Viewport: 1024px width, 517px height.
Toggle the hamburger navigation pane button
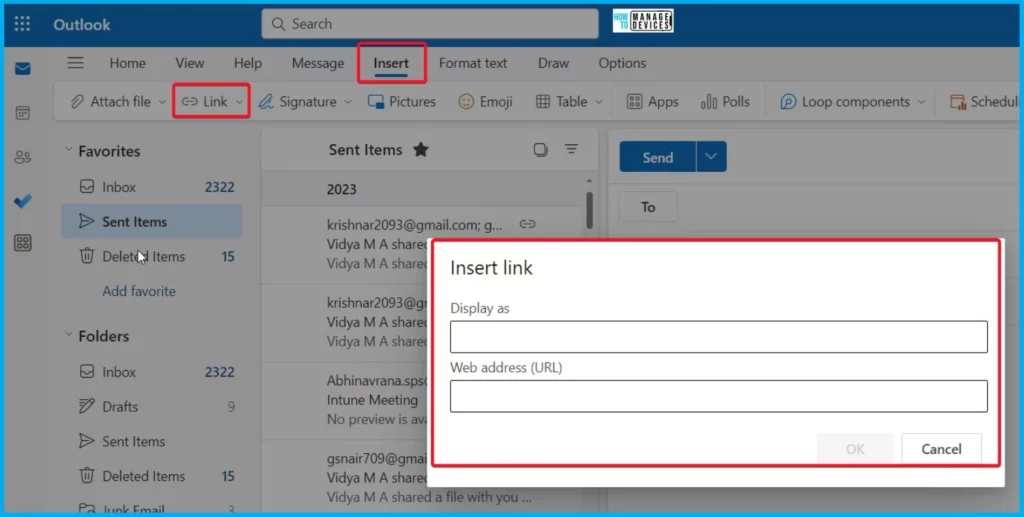75,63
